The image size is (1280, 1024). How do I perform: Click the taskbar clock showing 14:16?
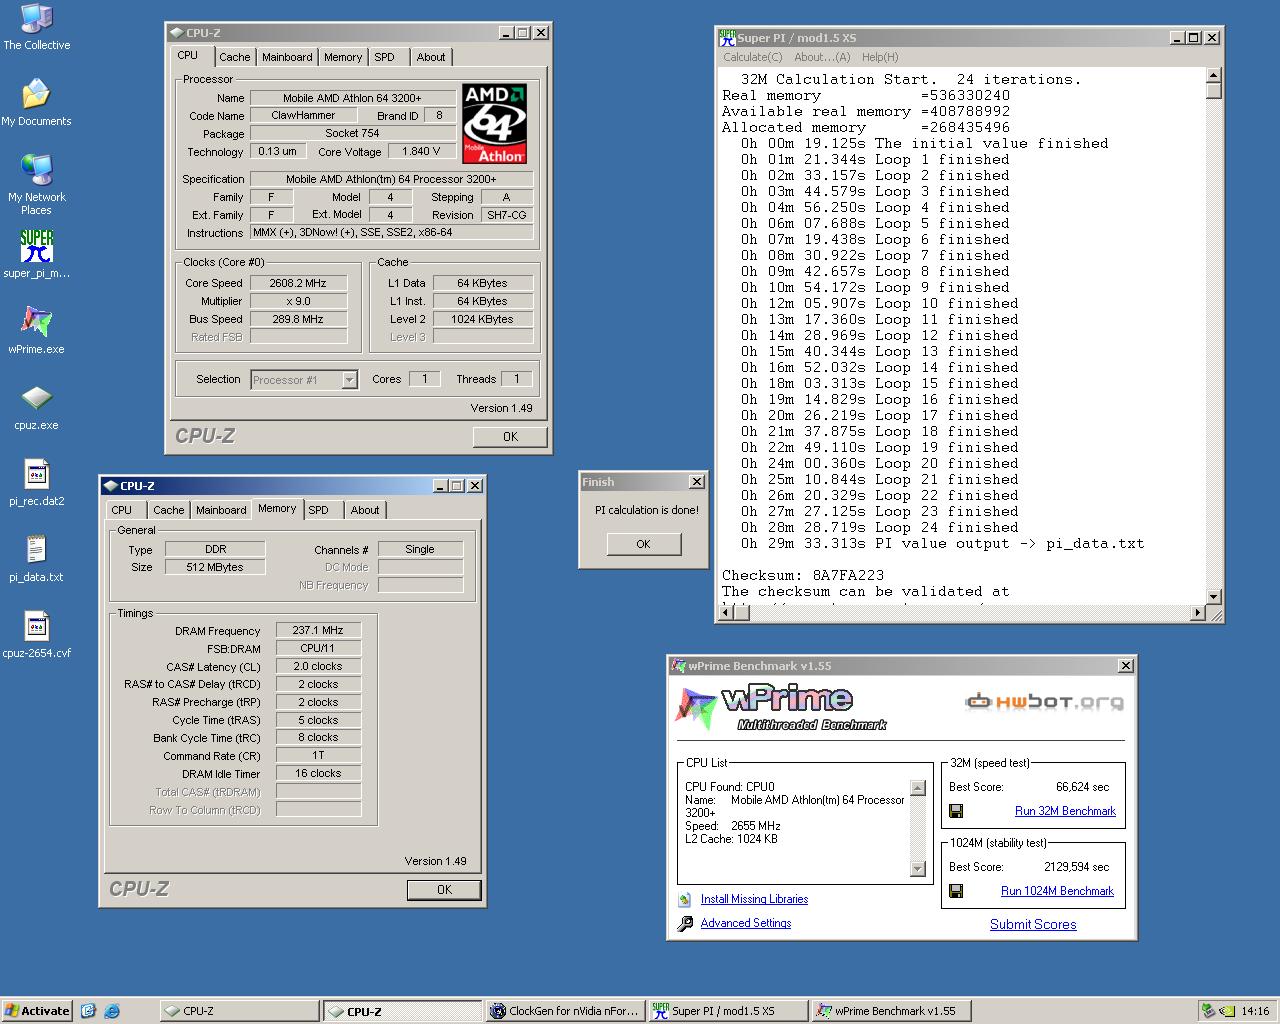(x=1255, y=1011)
